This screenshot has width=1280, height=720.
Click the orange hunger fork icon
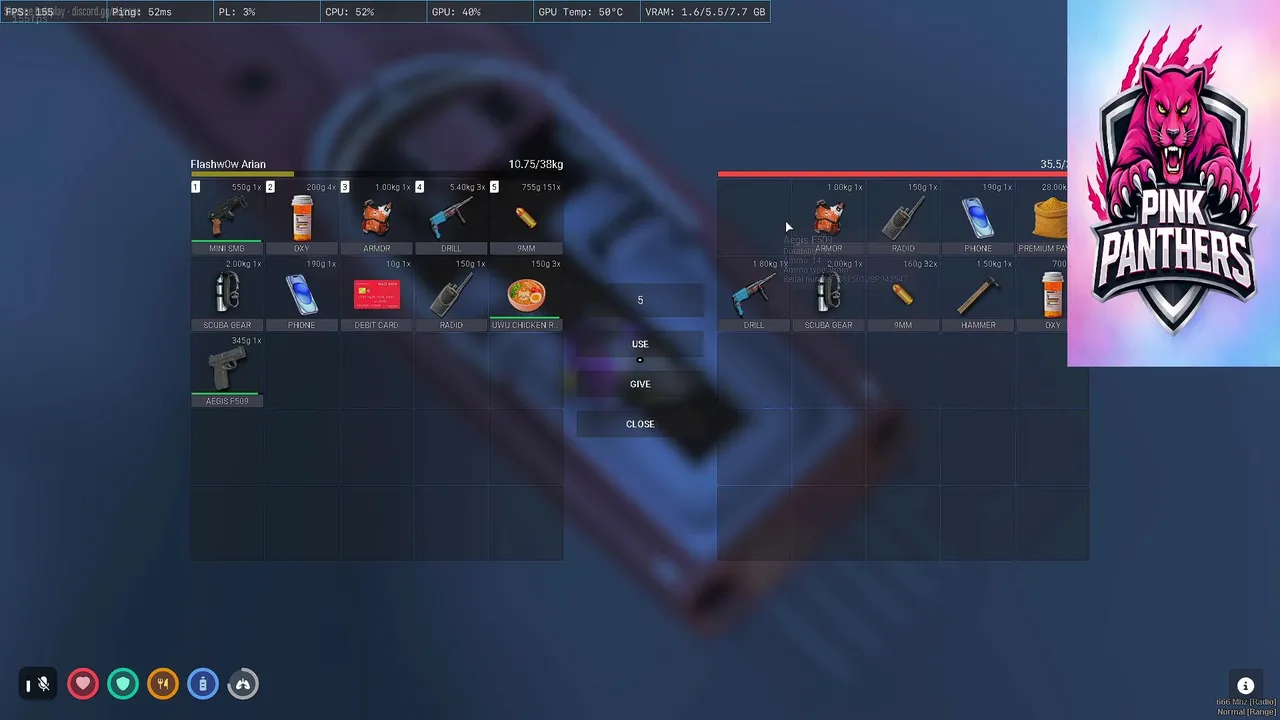163,684
